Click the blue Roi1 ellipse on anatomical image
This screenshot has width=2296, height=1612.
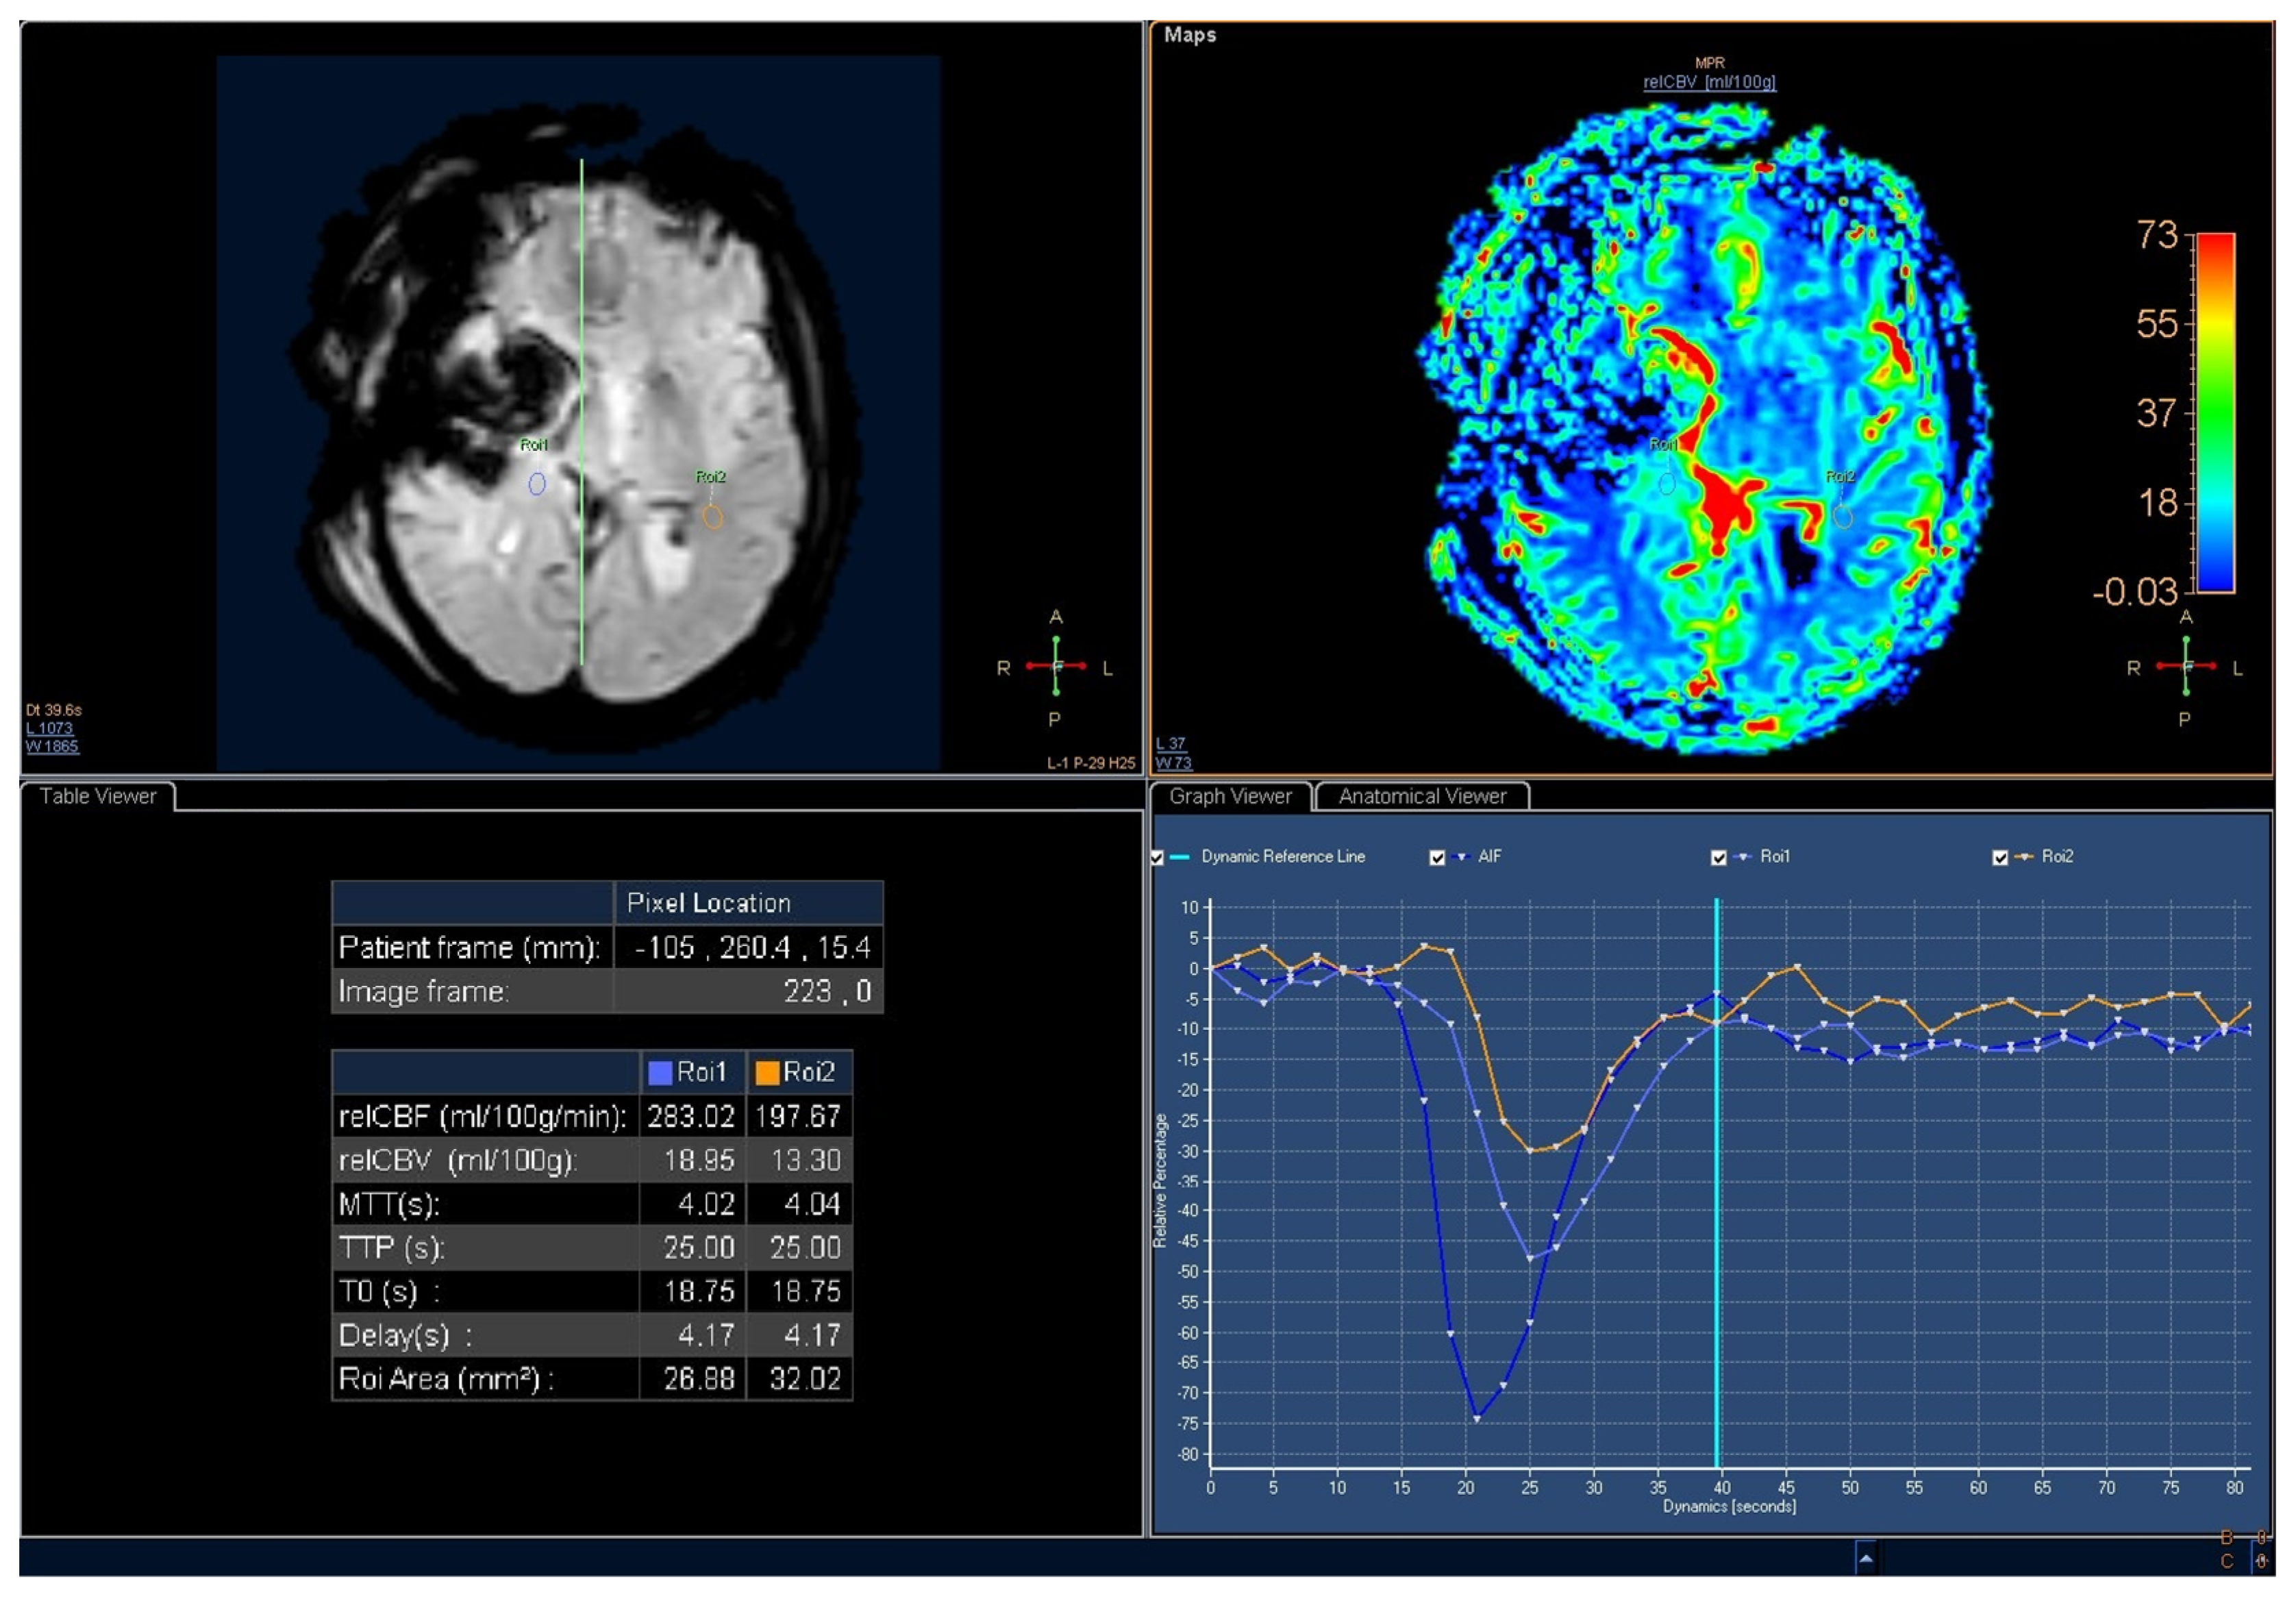click(537, 485)
